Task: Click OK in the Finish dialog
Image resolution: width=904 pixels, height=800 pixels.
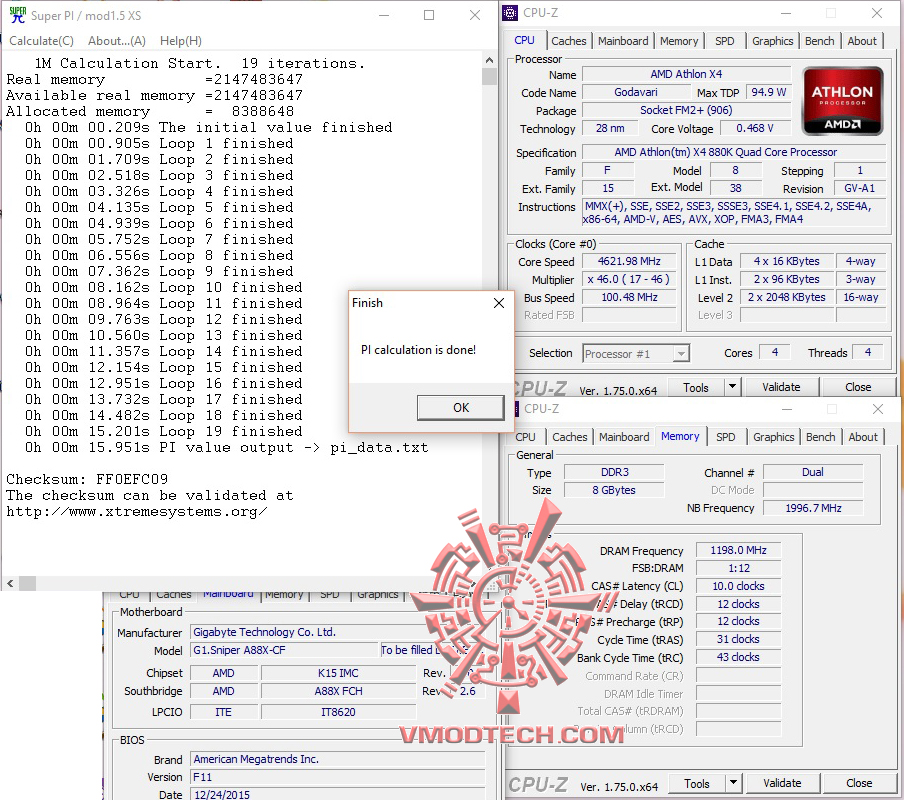Action: pos(461,407)
